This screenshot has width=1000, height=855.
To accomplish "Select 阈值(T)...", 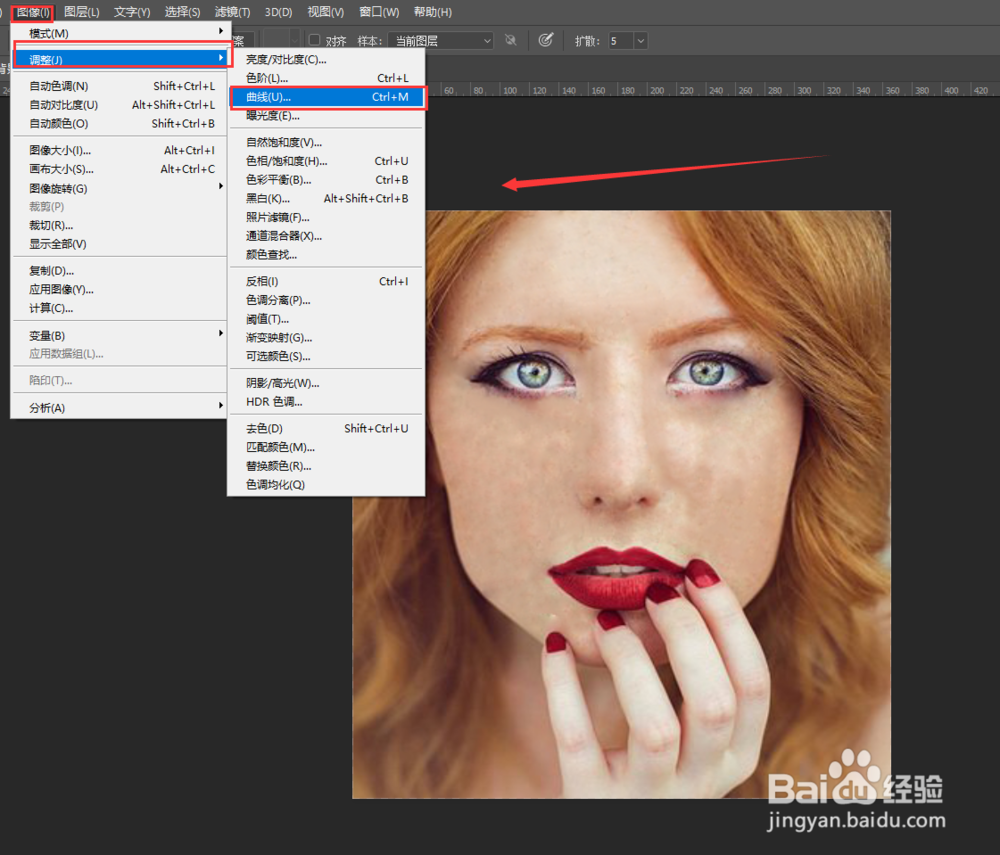I will tap(327, 319).
